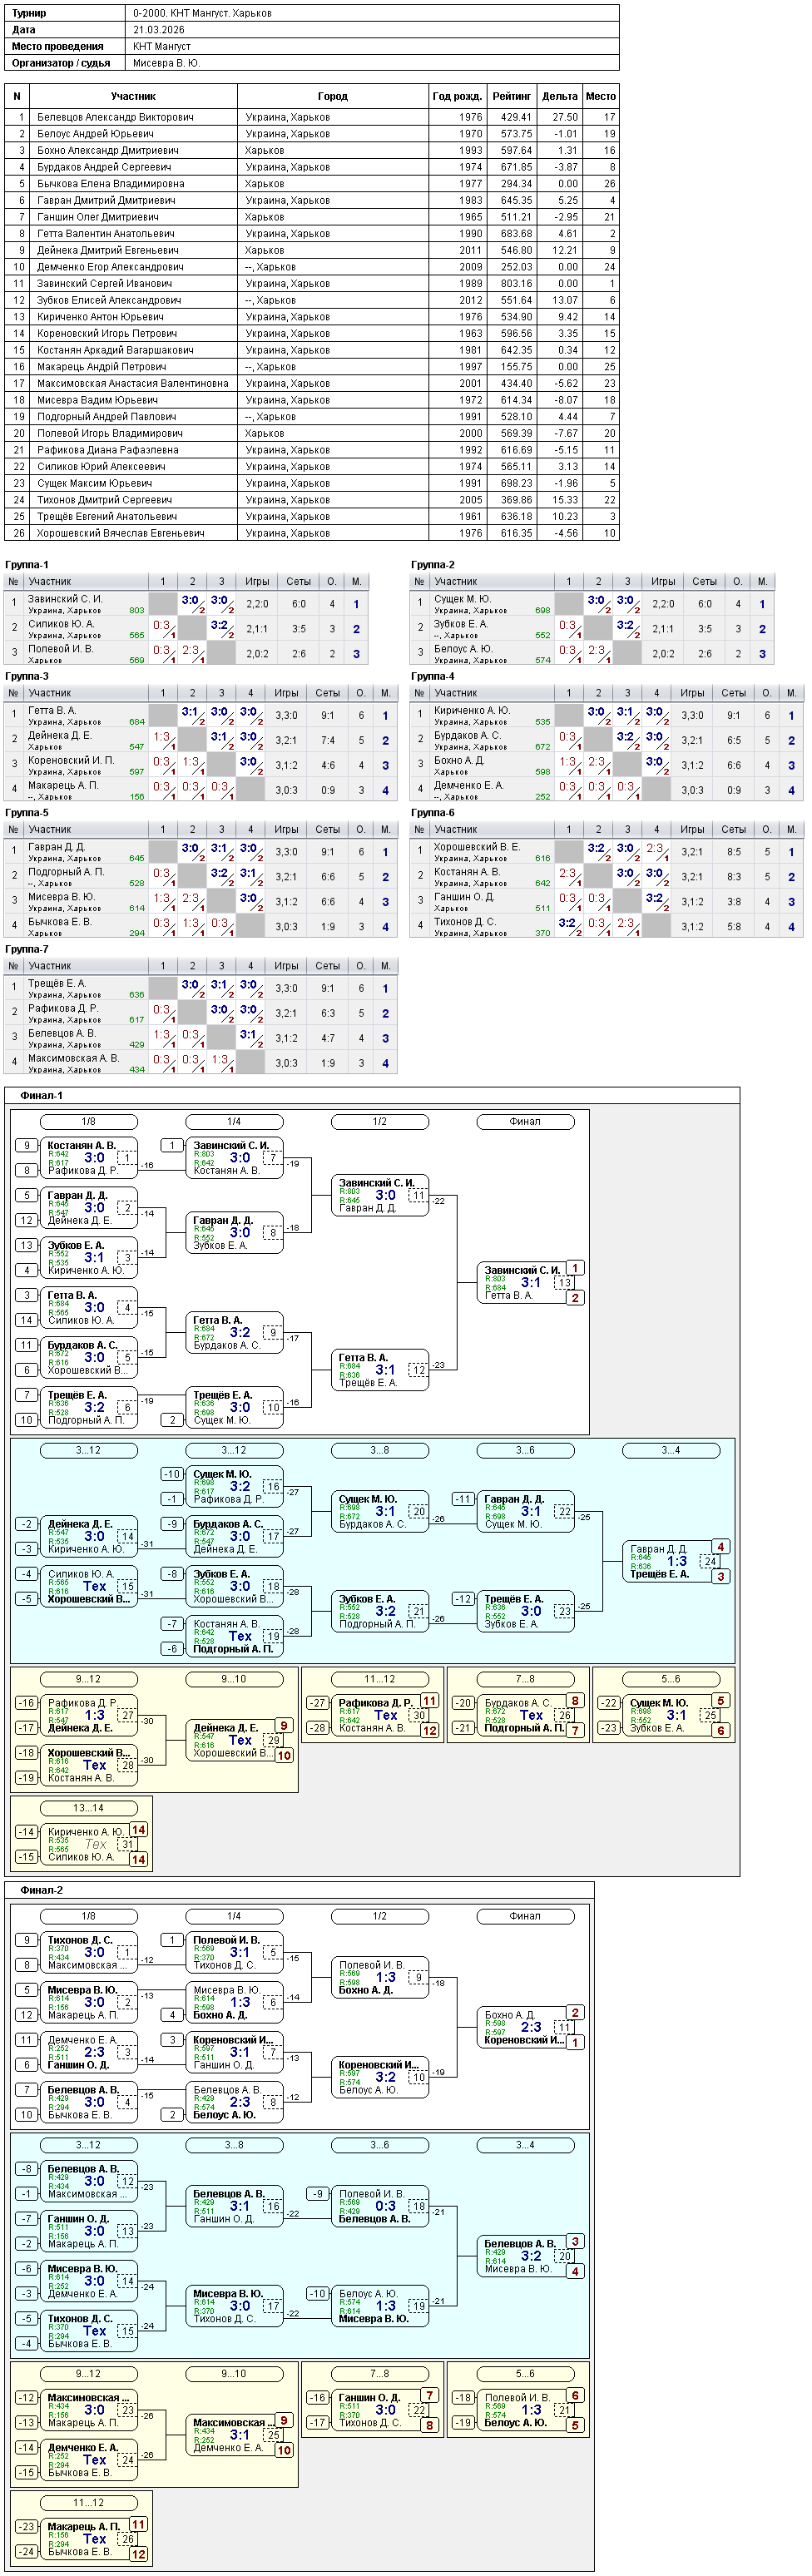Image resolution: width=812 pixels, height=2576 pixels.
Task: Click the "1/8" round label in Финал-1
Action: tap(88, 1122)
